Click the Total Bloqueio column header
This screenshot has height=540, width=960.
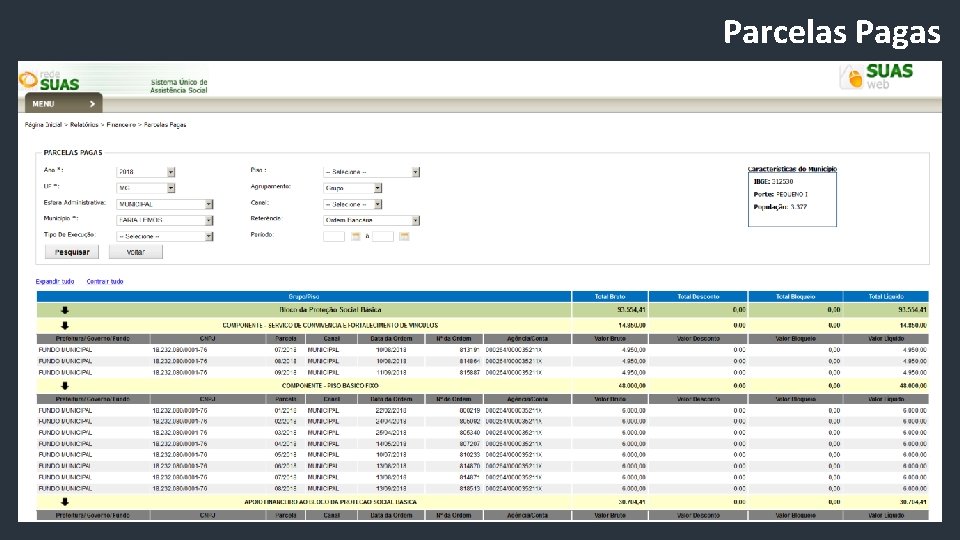pyautogui.click(x=795, y=297)
